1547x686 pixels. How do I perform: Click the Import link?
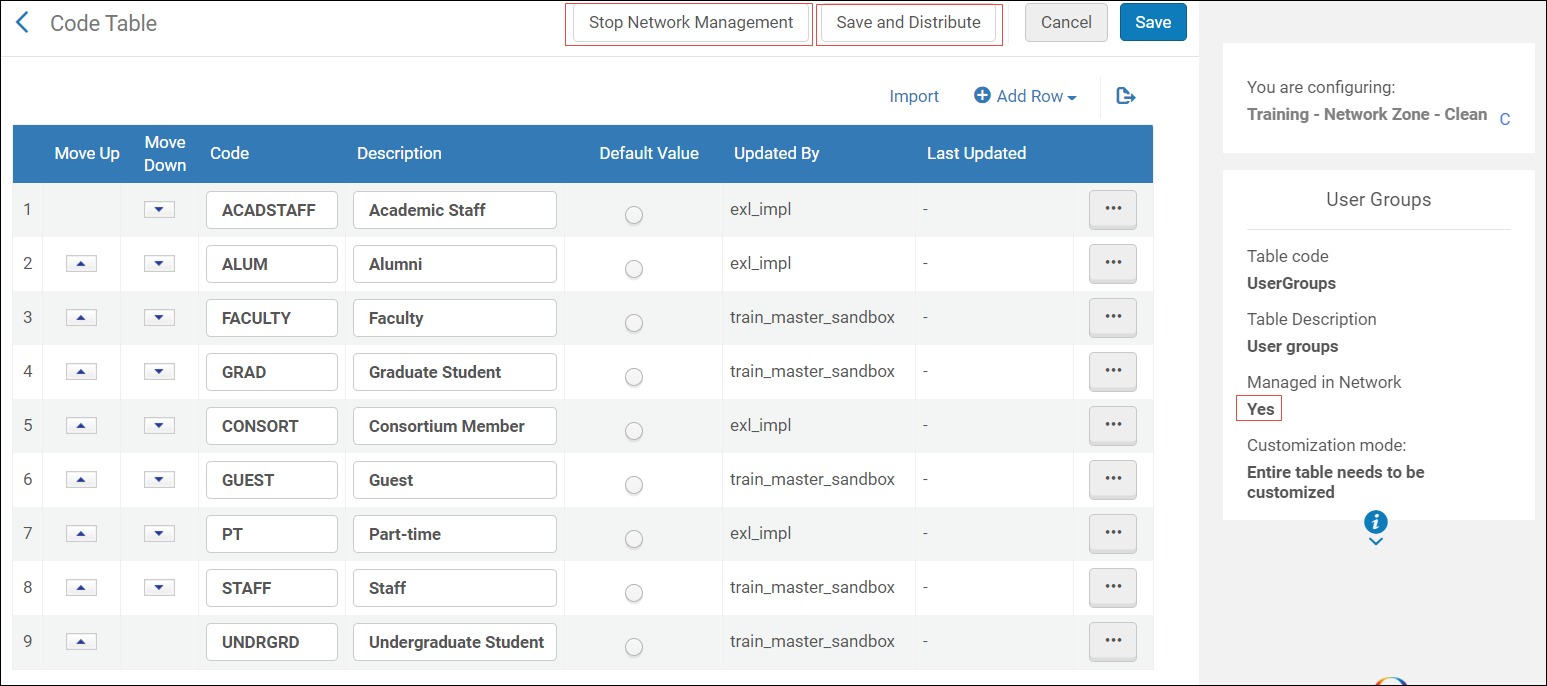tap(914, 96)
